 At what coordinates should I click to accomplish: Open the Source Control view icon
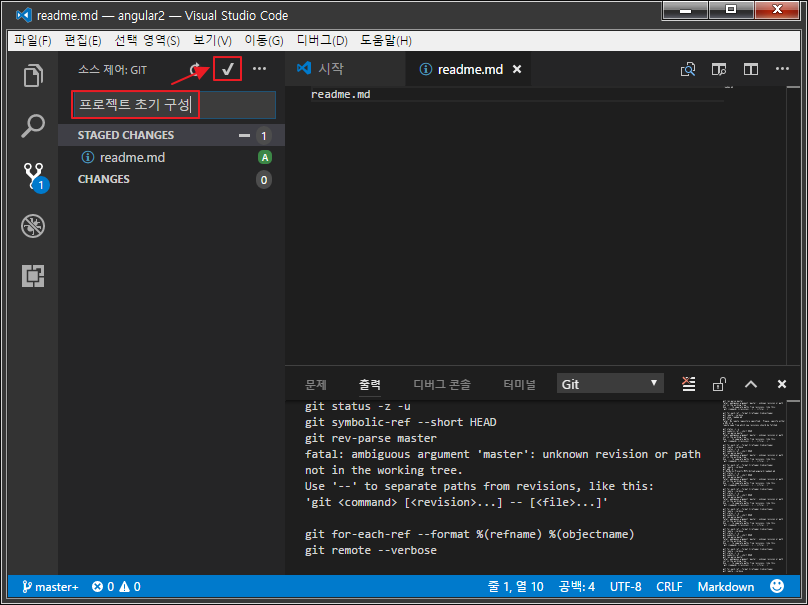pyautogui.click(x=33, y=177)
